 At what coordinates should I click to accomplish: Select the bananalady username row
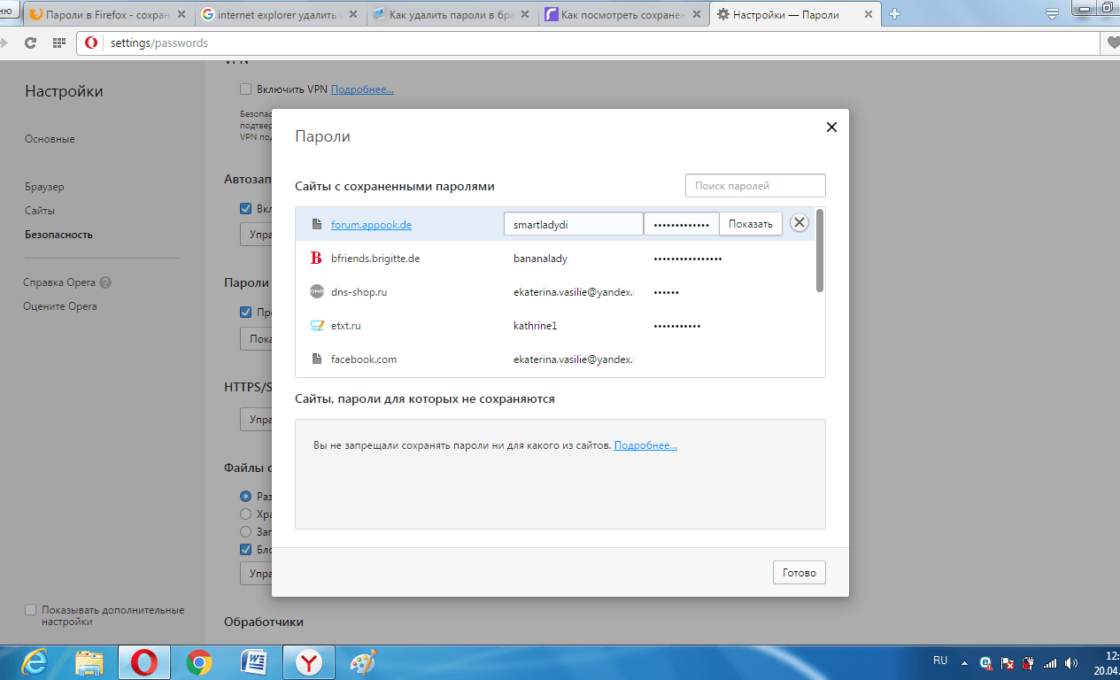coord(555,258)
